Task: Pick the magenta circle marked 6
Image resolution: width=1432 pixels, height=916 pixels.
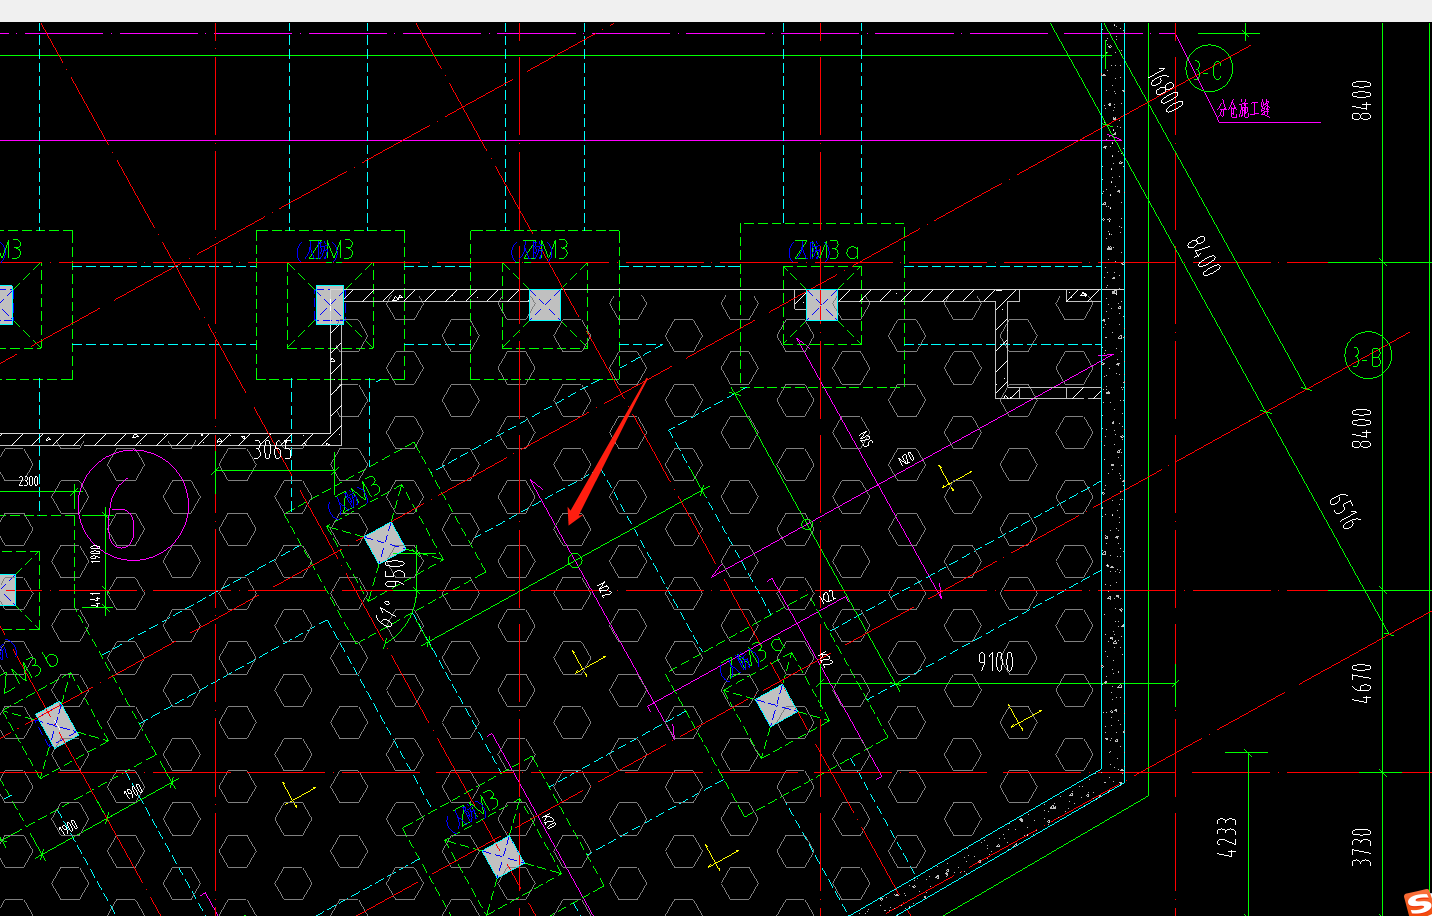Action: pos(133,505)
